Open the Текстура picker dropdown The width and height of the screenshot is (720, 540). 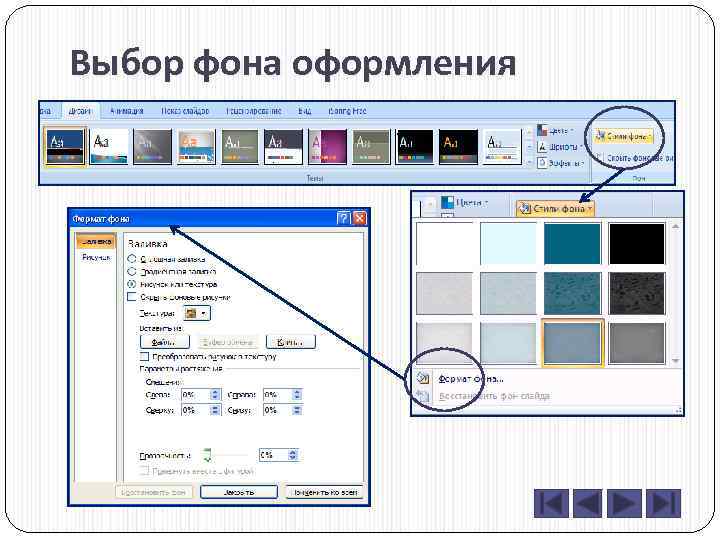[x=197, y=314]
